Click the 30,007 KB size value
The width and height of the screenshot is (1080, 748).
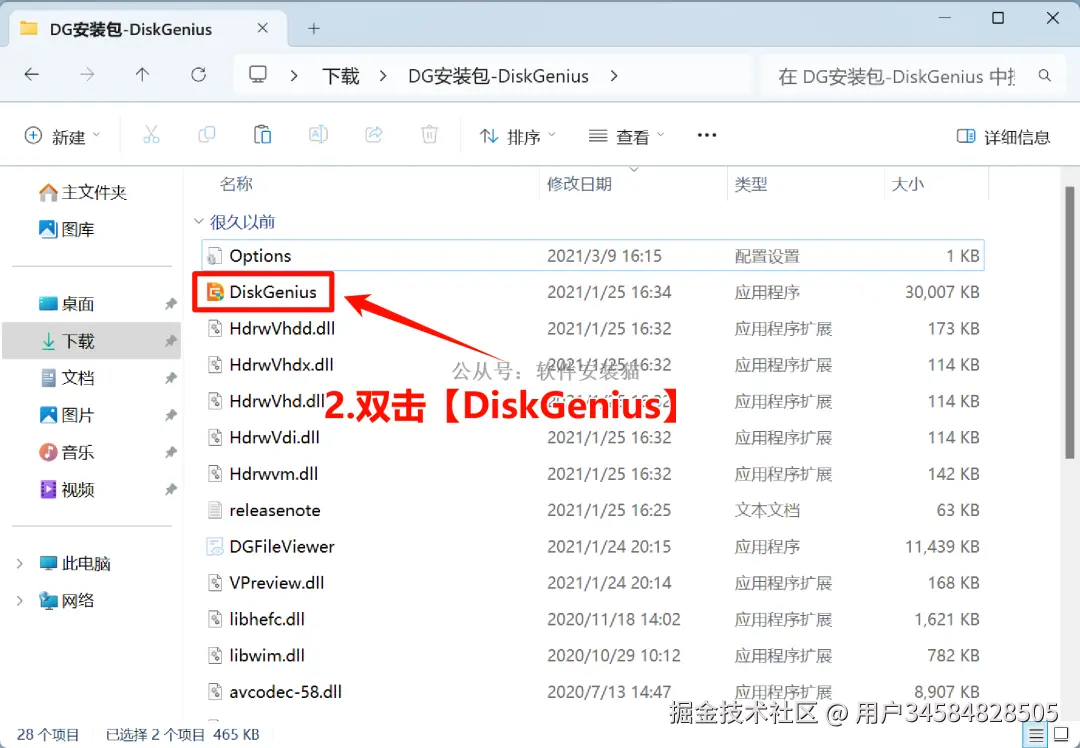pyautogui.click(x=942, y=292)
